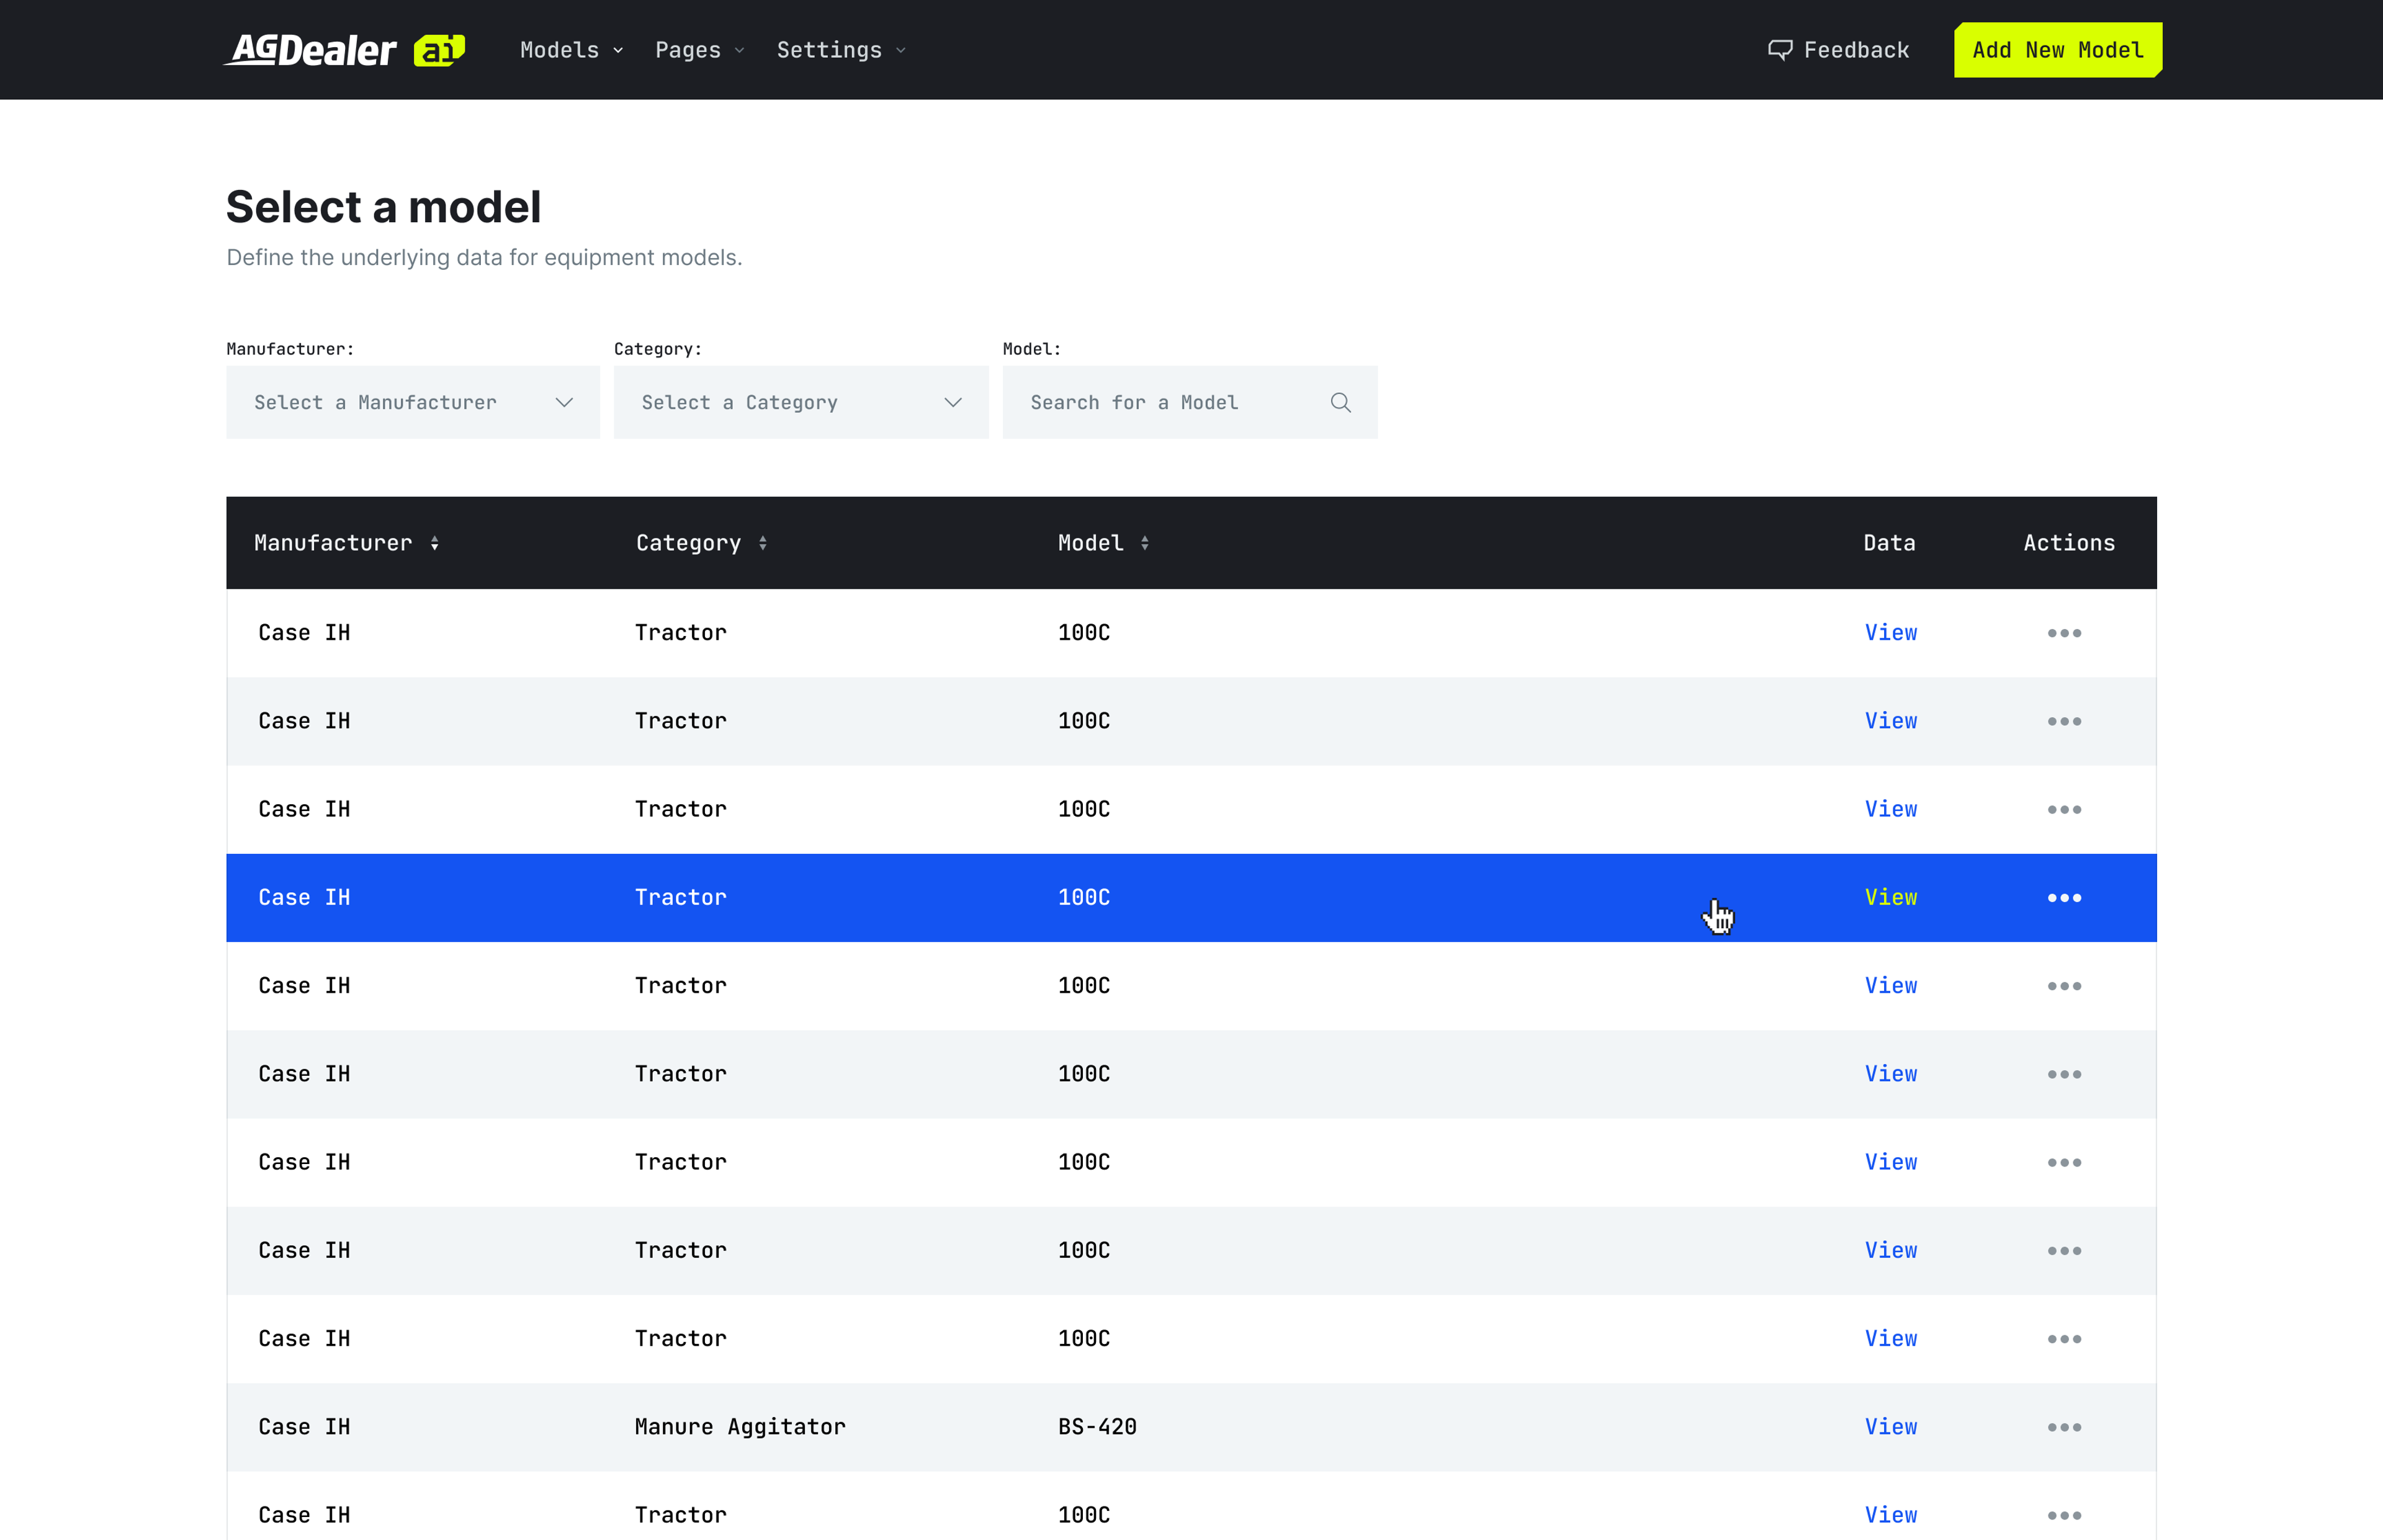Sort table by Model column arrows

1145,543
